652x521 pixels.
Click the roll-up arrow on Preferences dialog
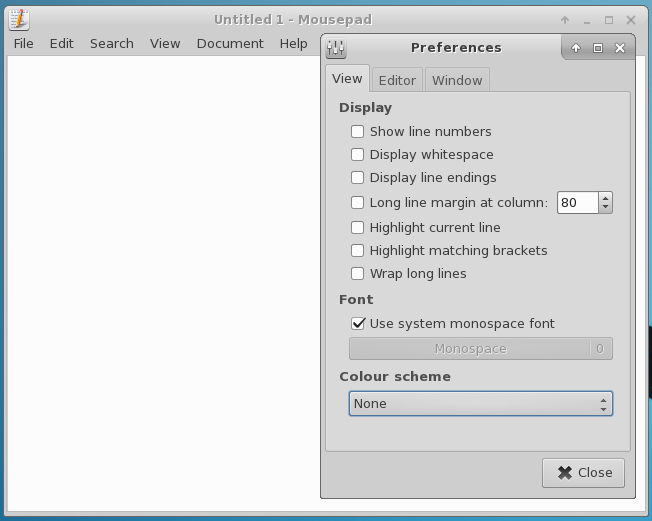pos(576,48)
